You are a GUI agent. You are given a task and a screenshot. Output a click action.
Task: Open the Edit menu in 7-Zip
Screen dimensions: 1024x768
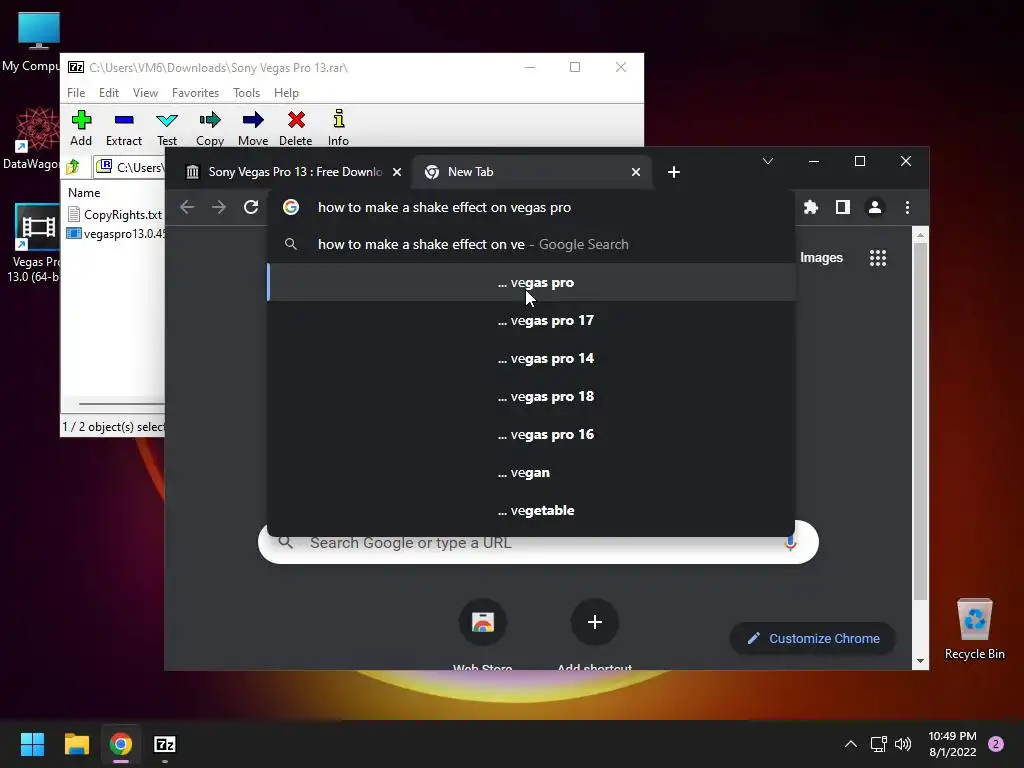point(108,93)
